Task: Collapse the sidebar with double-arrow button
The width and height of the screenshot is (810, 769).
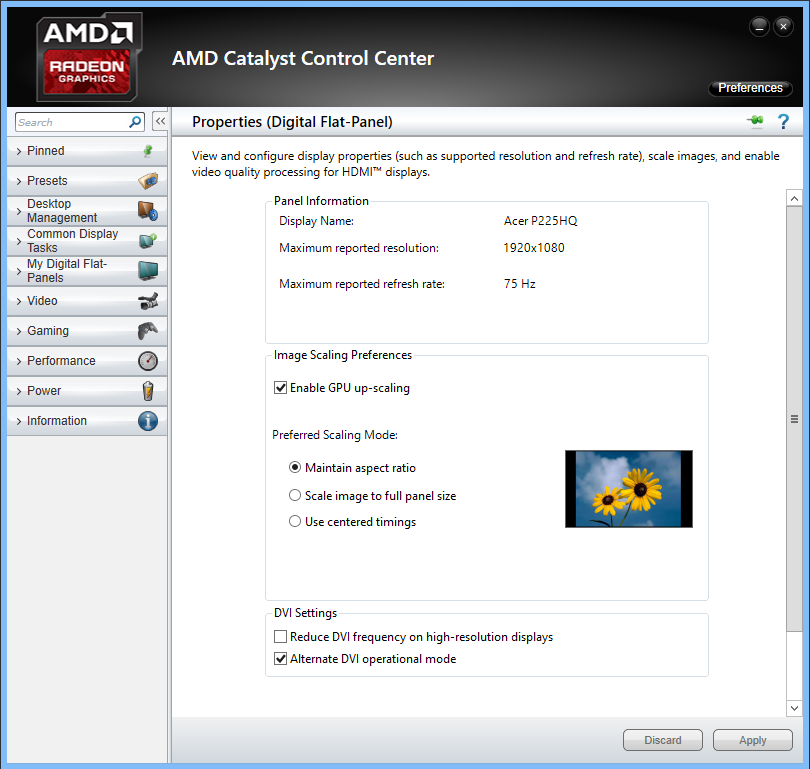Action: [160, 121]
